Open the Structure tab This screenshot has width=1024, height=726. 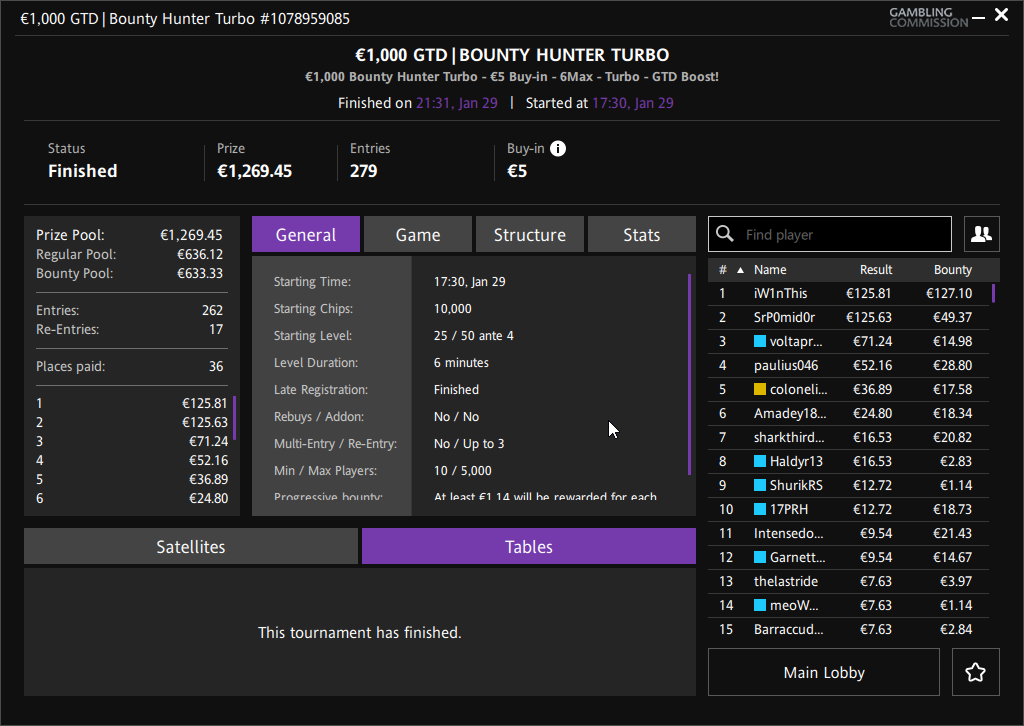530,234
